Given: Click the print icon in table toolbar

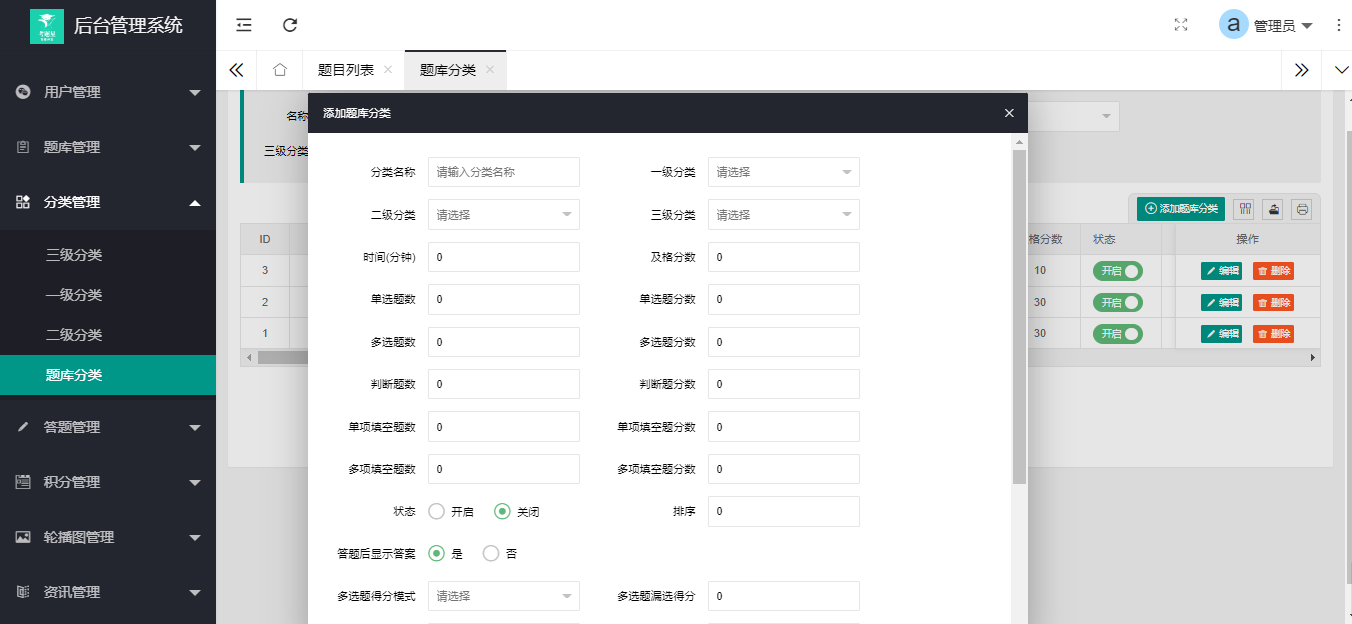Looking at the screenshot, I should click(x=1302, y=209).
